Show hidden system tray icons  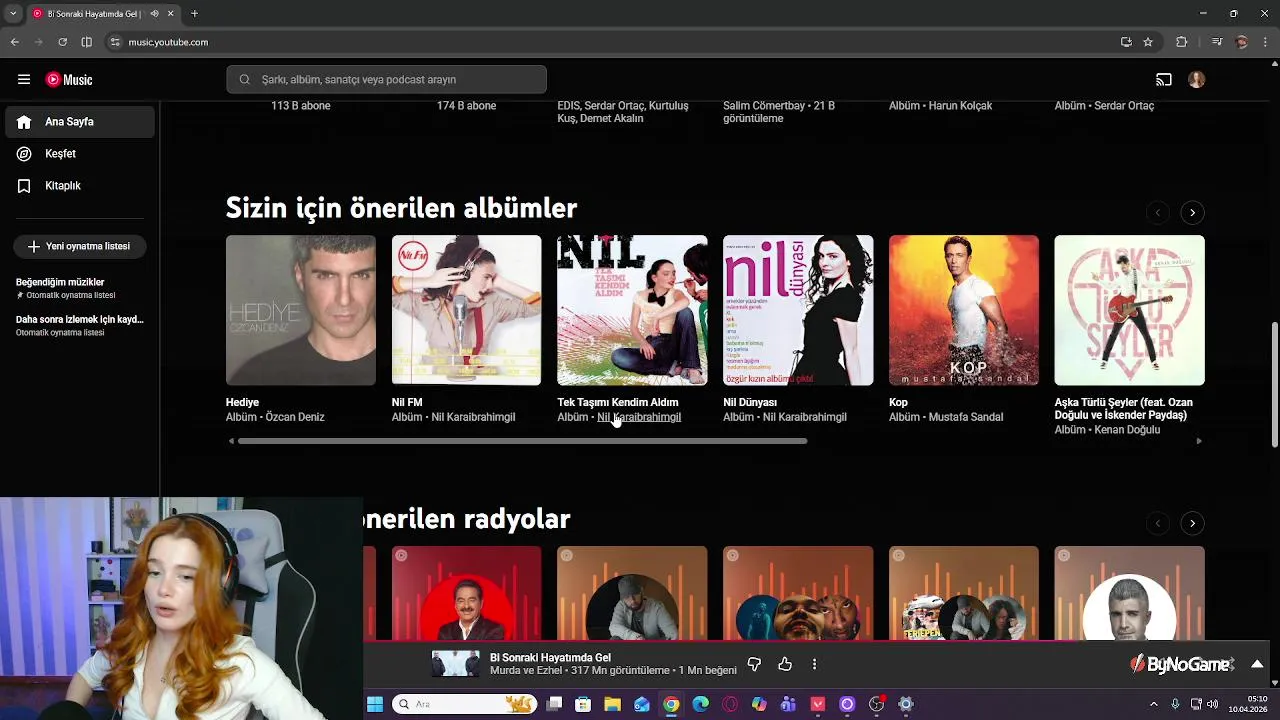coord(1154,704)
